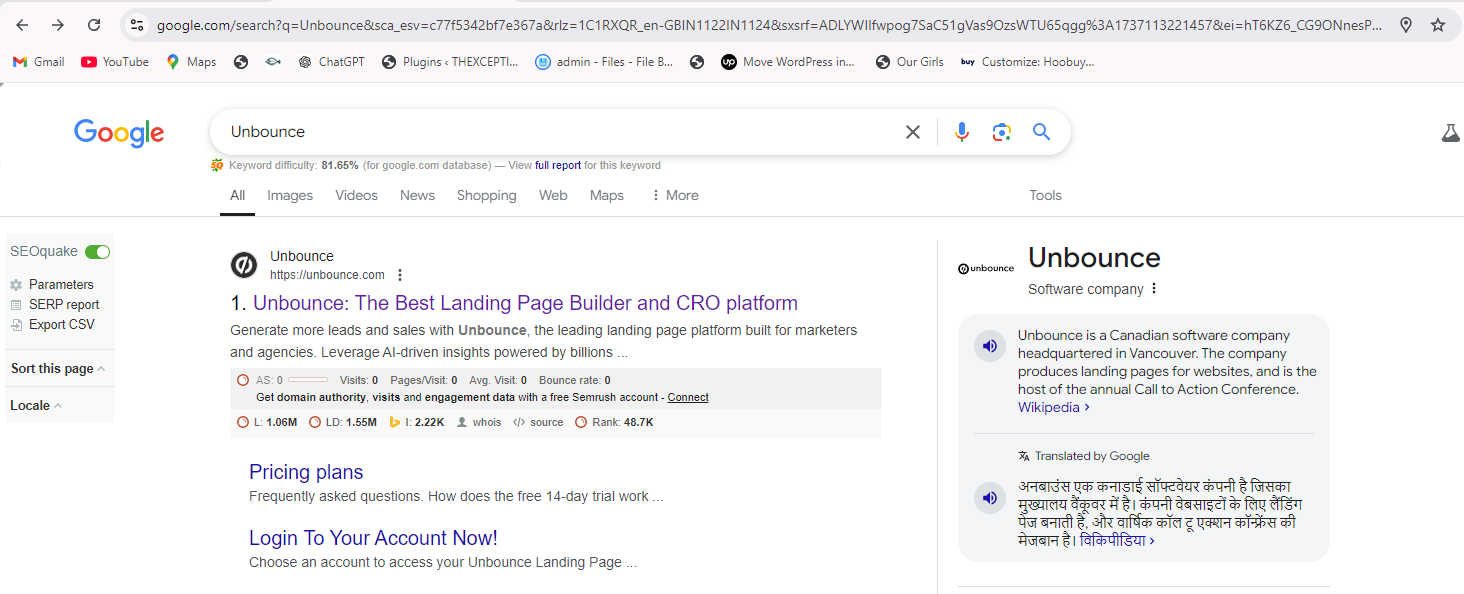The height and width of the screenshot is (594, 1464).
Task: Switch to the Images tab
Action: pos(290,195)
